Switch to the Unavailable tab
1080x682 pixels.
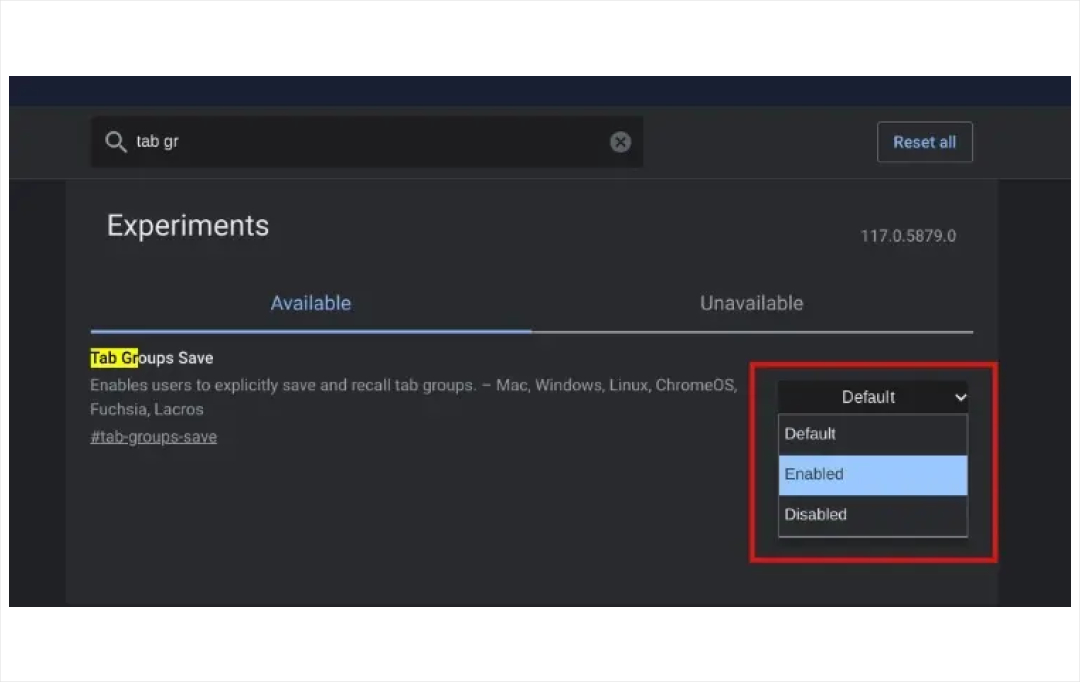[x=751, y=303]
